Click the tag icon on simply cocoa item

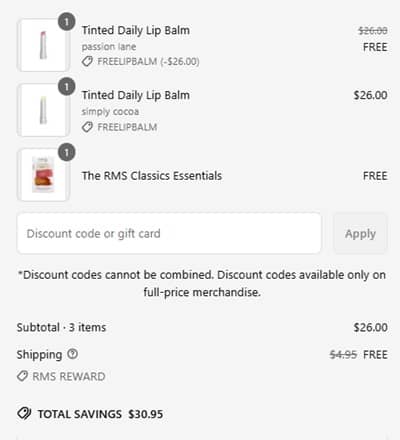point(87,127)
